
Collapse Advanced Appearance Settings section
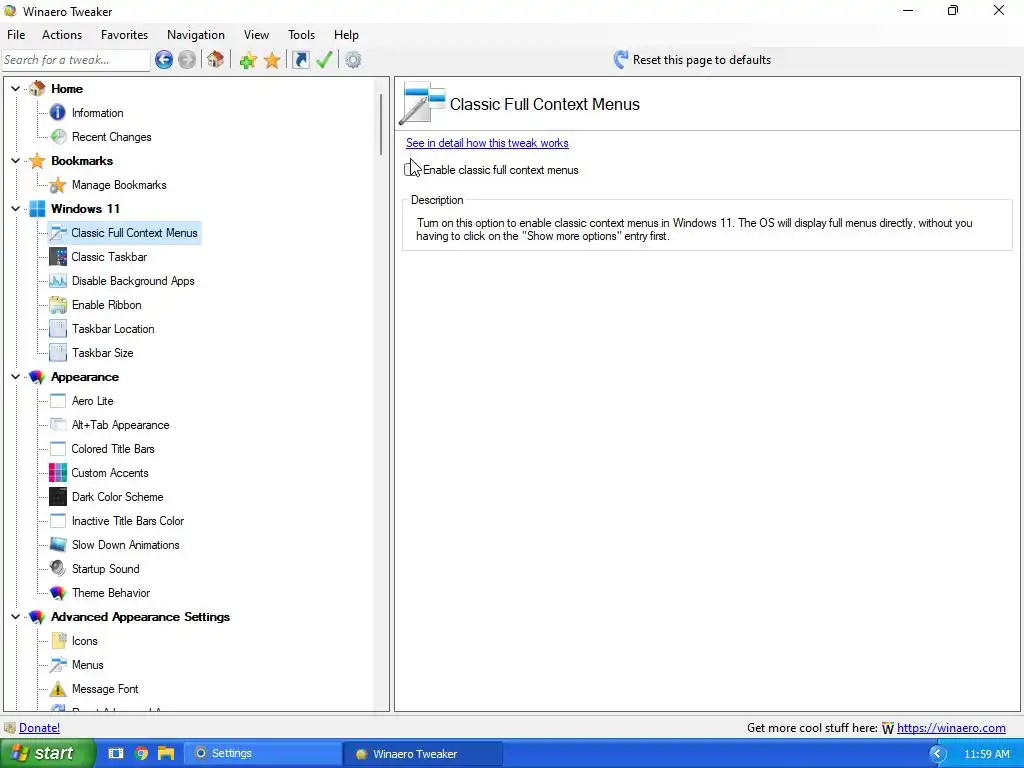pos(16,616)
